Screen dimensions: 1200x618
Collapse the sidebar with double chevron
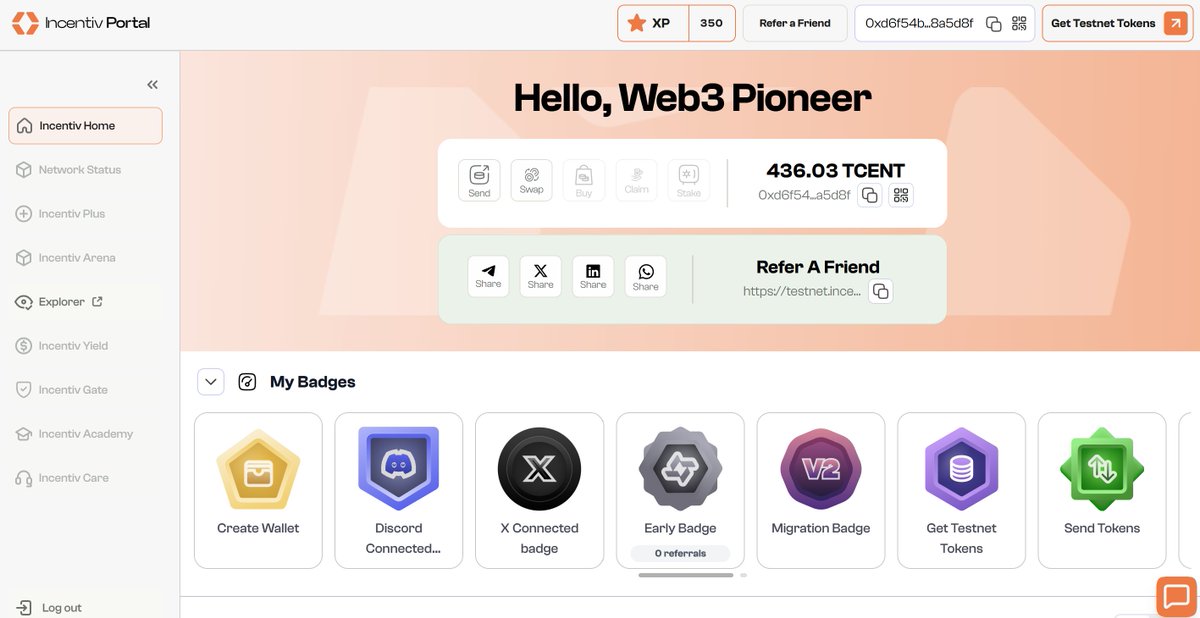tap(152, 85)
